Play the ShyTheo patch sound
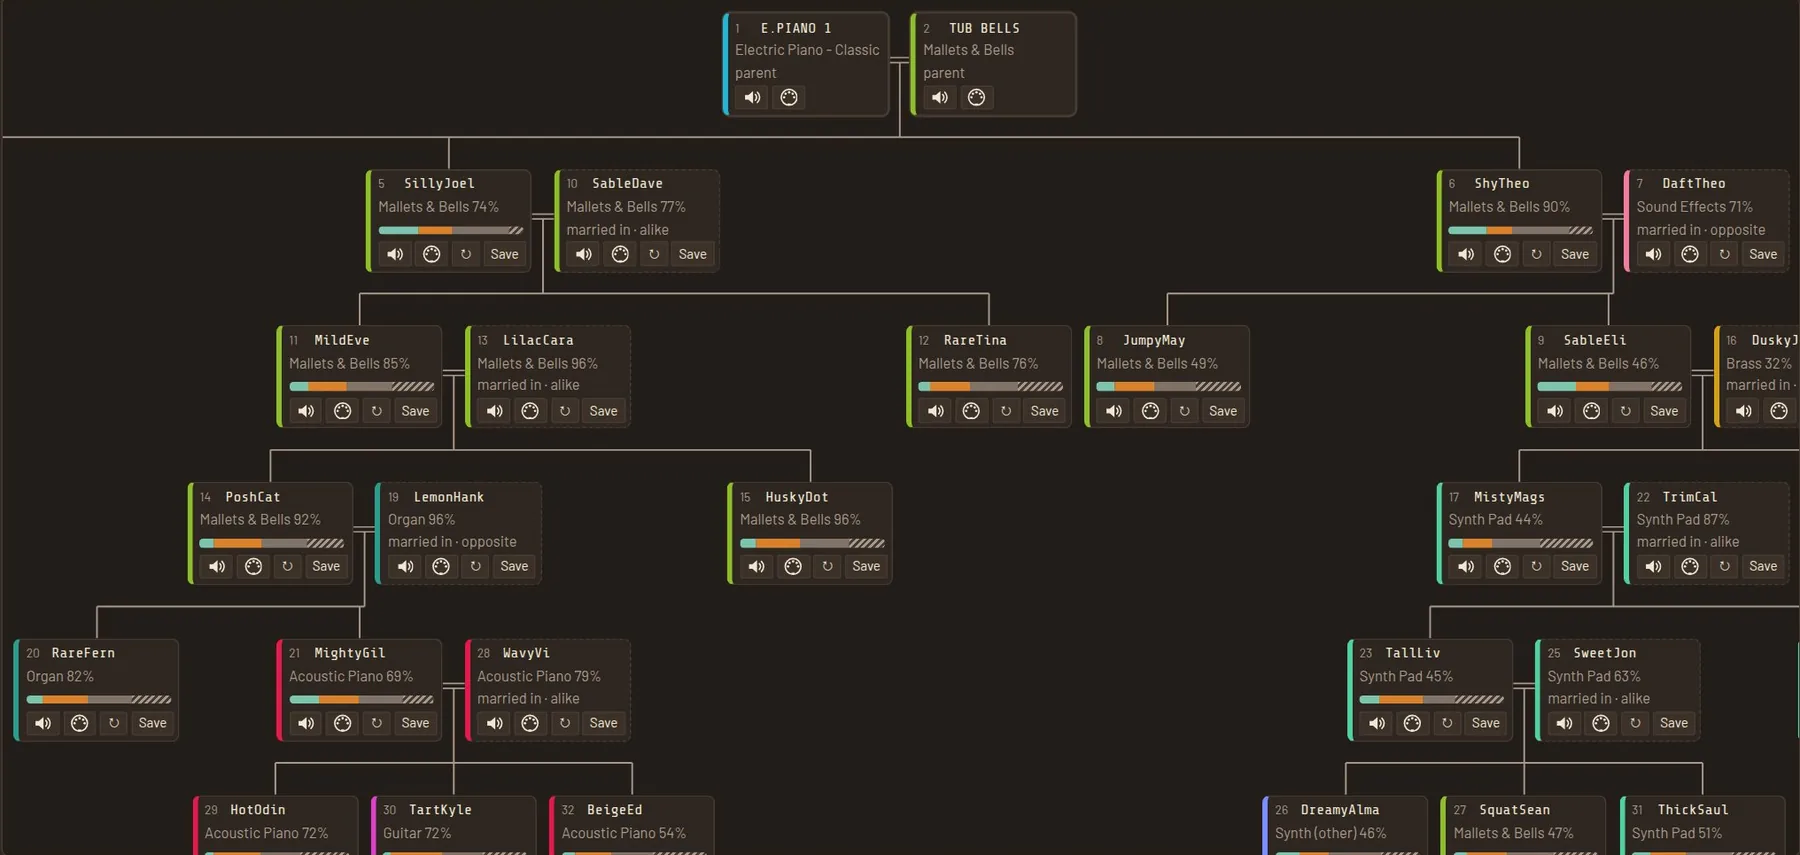 tap(1466, 254)
